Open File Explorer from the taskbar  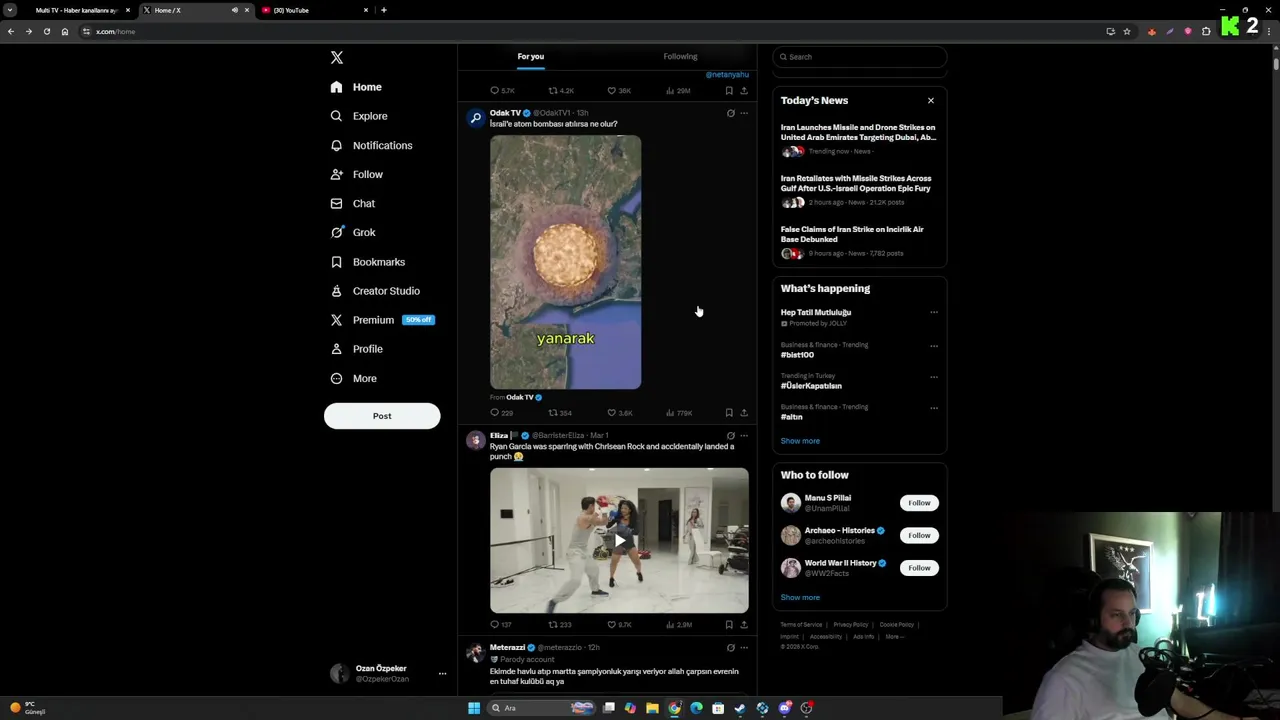[652, 708]
